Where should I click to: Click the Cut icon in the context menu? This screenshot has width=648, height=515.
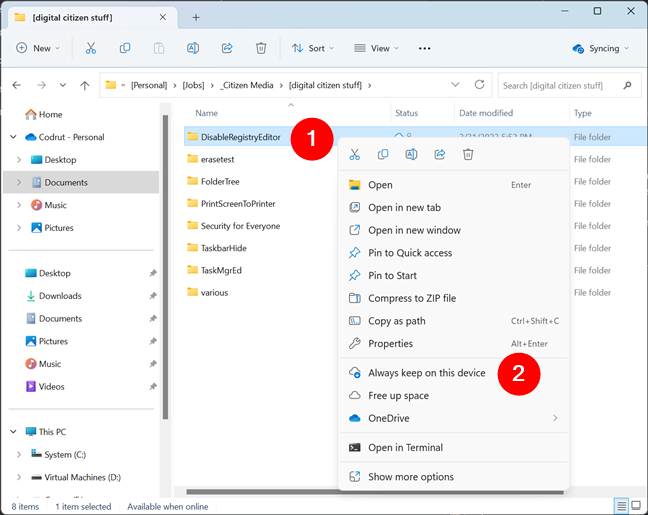354,154
